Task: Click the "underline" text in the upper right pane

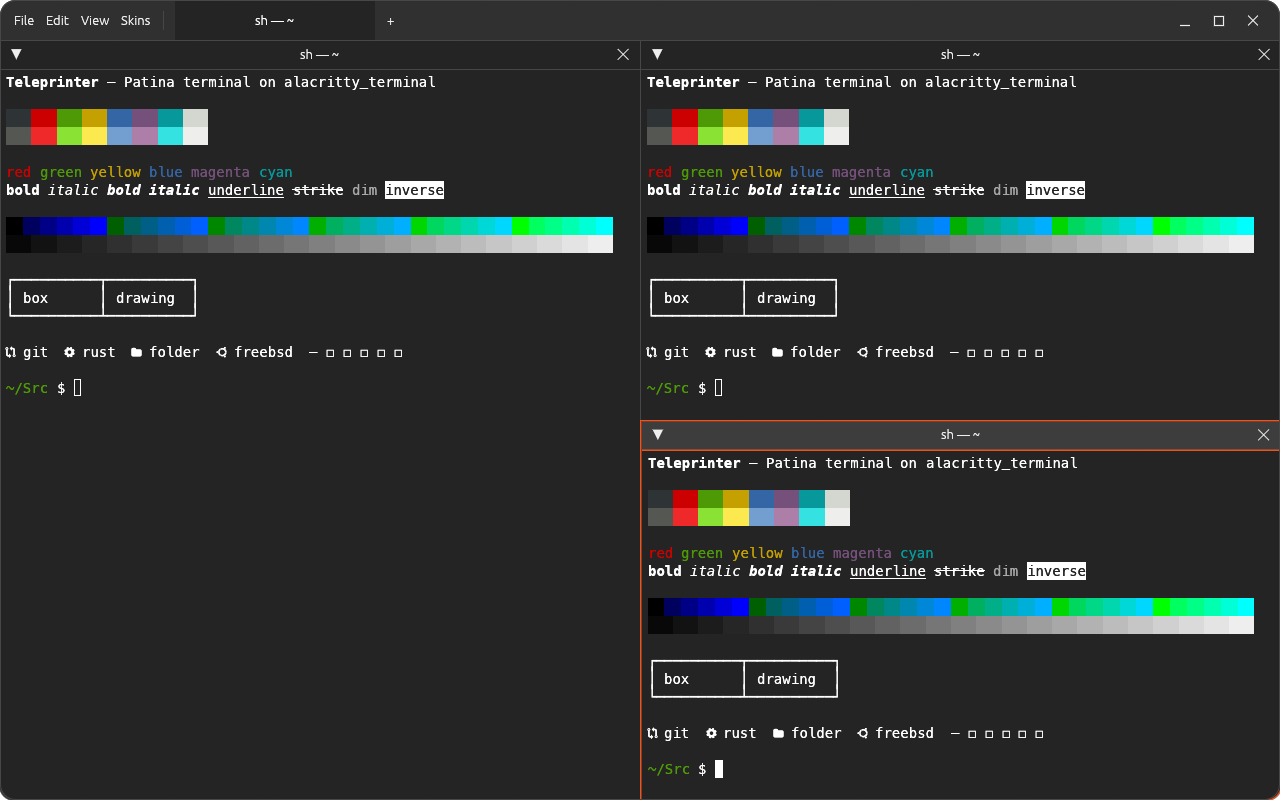Action: click(887, 190)
